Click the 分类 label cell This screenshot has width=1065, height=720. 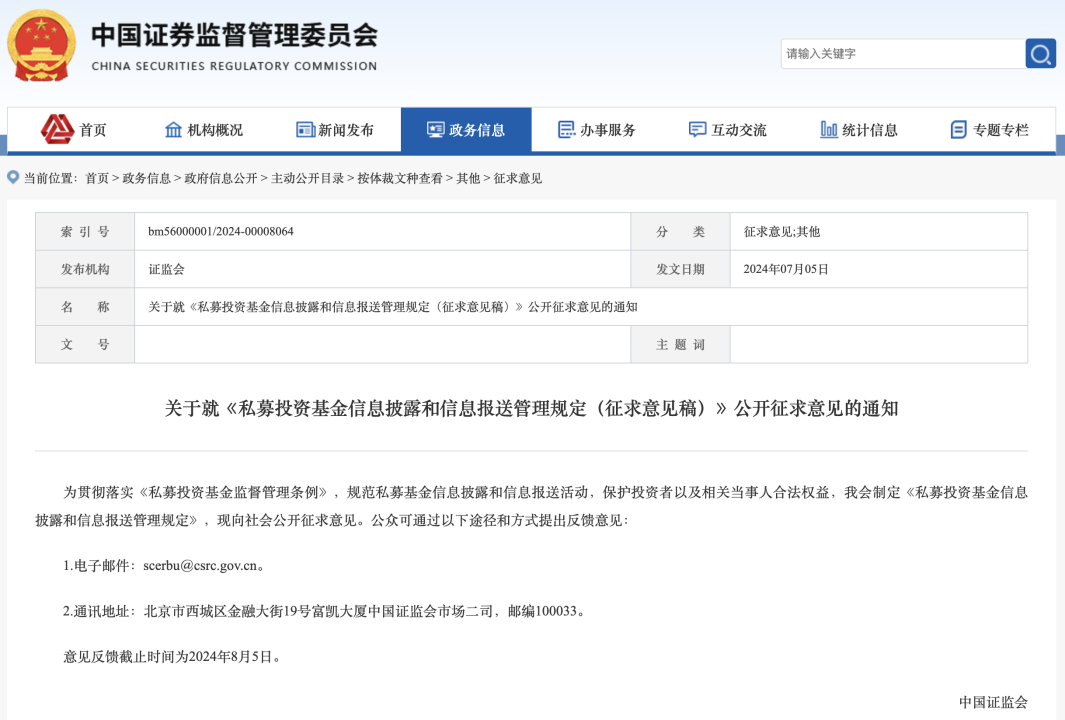coord(680,232)
